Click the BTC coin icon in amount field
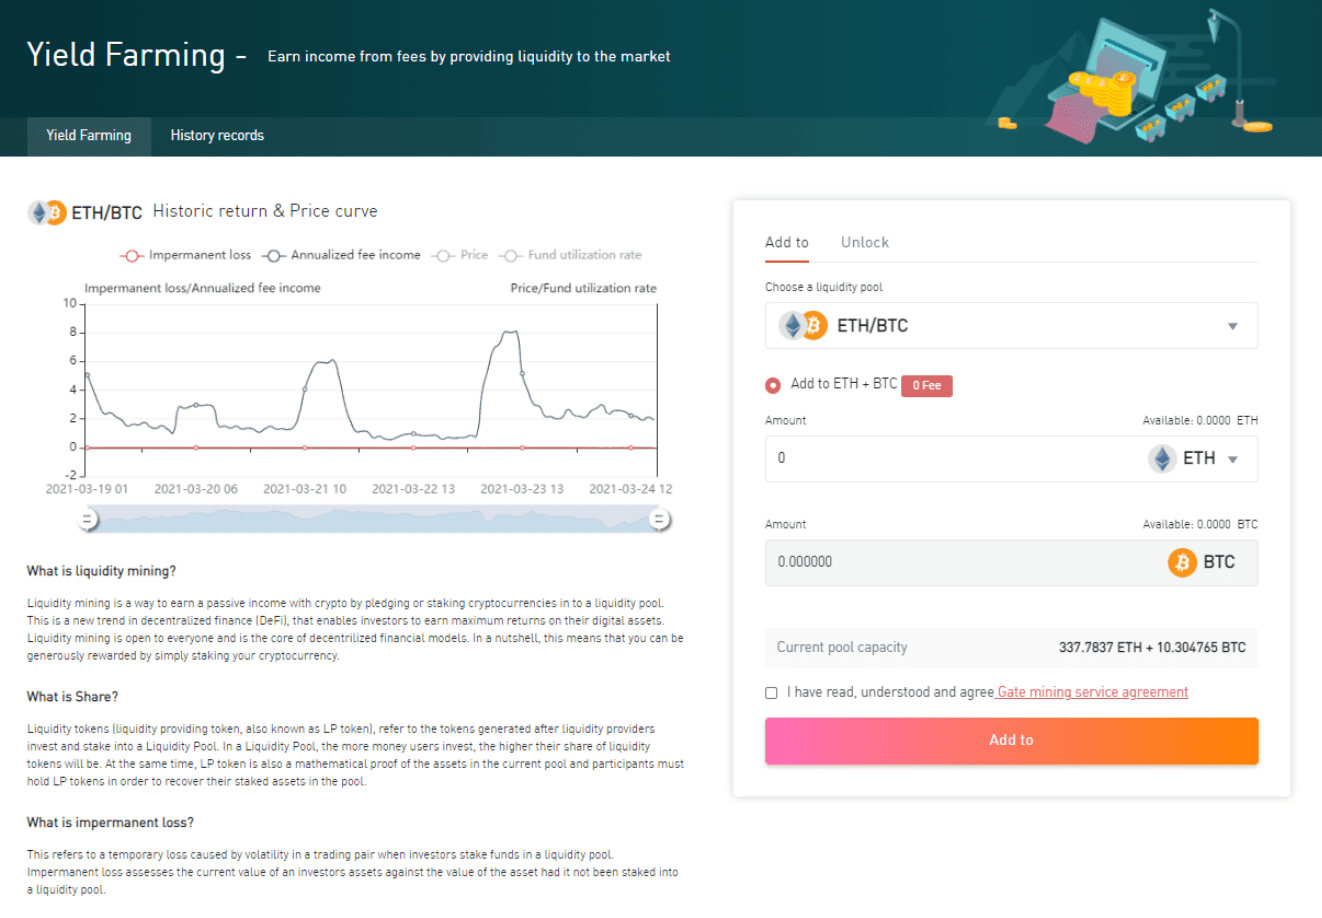The image size is (1322, 918). pyautogui.click(x=1182, y=562)
